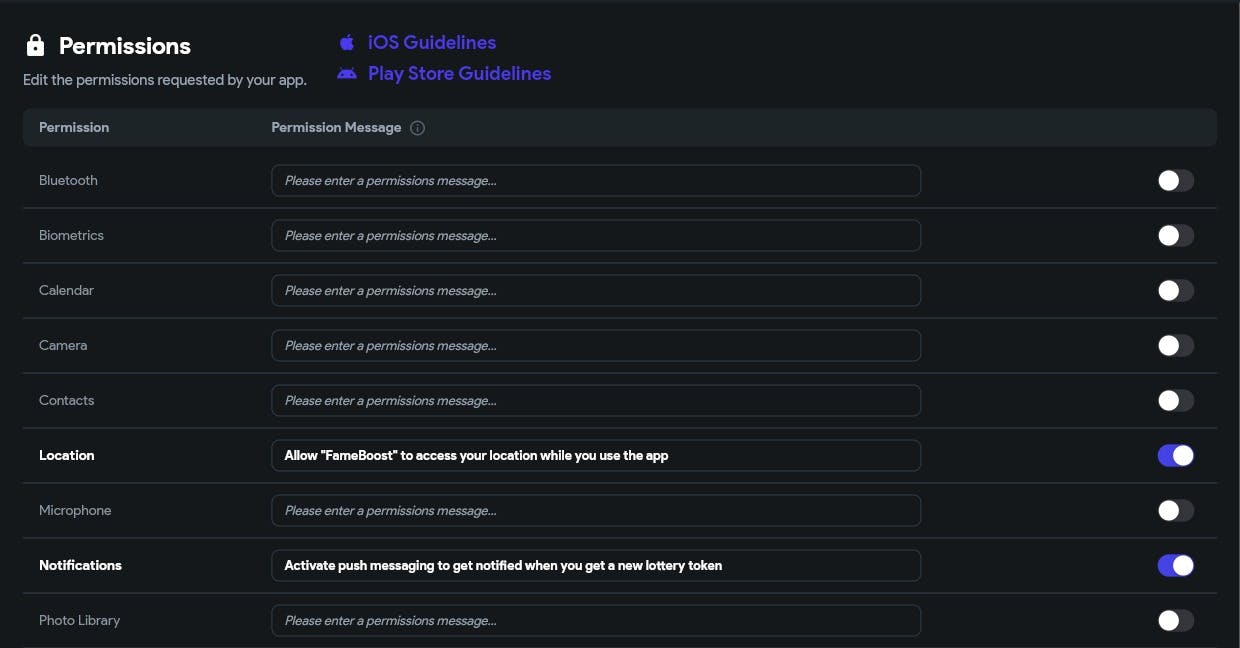Open the Play Store Guidelines link

pyautogui.click(x=459, y=73)
